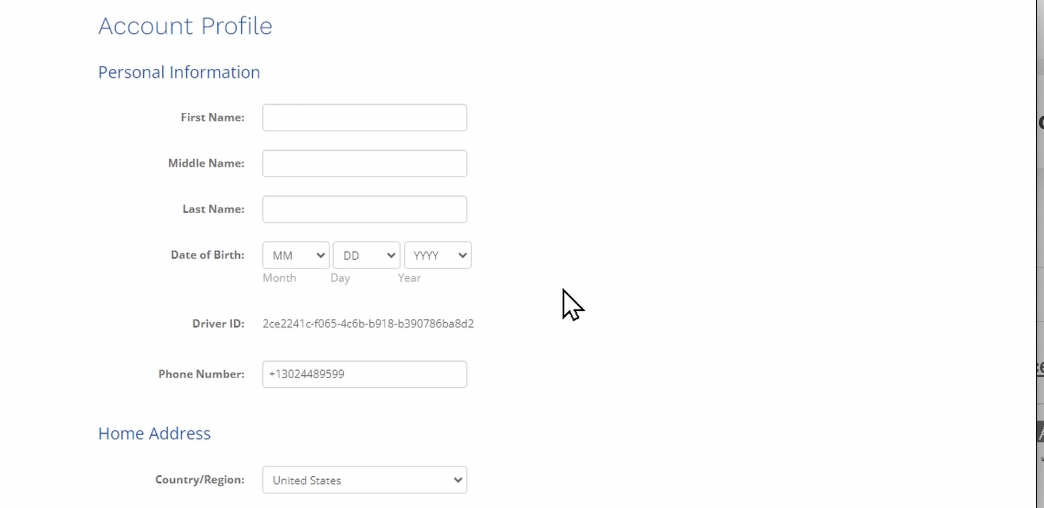Screen dimensions: 1044x508
Task: Open the DD day dropdown
Action: click(x=366, y=255)
